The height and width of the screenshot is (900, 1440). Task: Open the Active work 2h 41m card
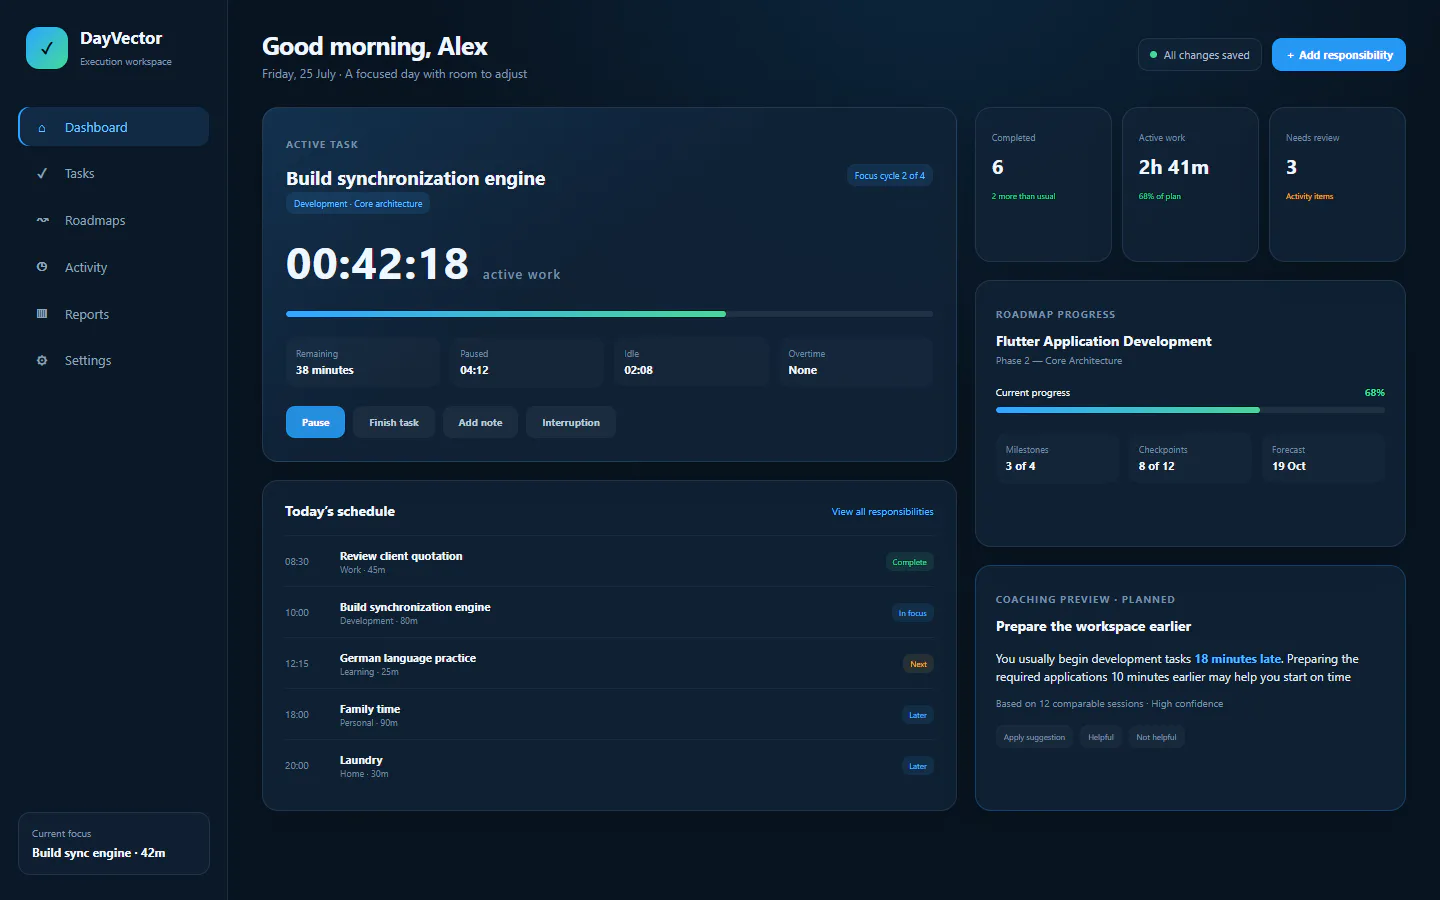[1190, 184]
